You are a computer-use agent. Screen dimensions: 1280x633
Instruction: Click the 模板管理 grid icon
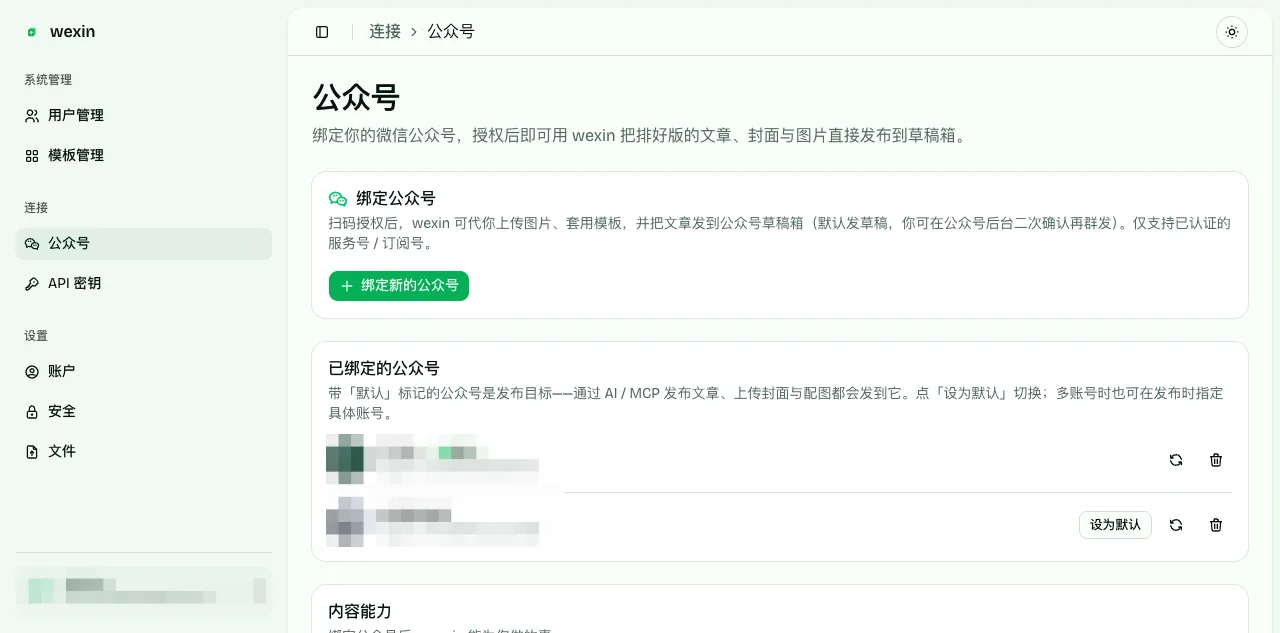(x=32, y=156)
